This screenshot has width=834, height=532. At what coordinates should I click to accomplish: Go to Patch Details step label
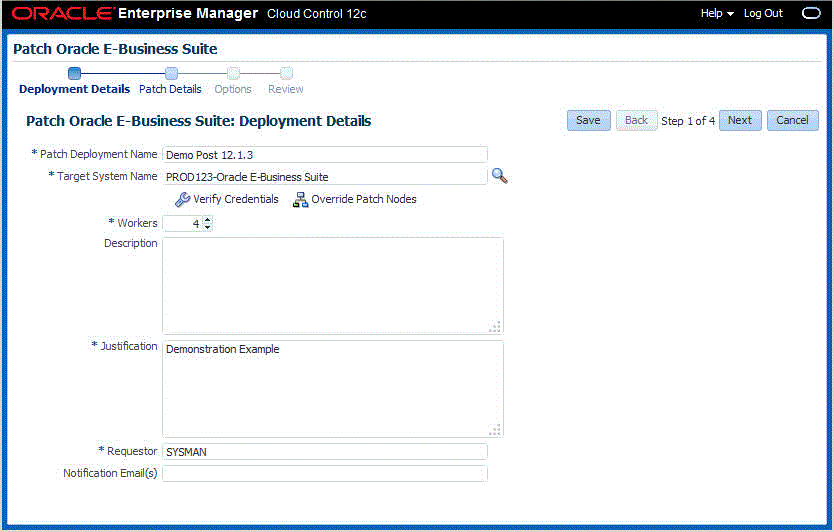[x=170, y=89]
